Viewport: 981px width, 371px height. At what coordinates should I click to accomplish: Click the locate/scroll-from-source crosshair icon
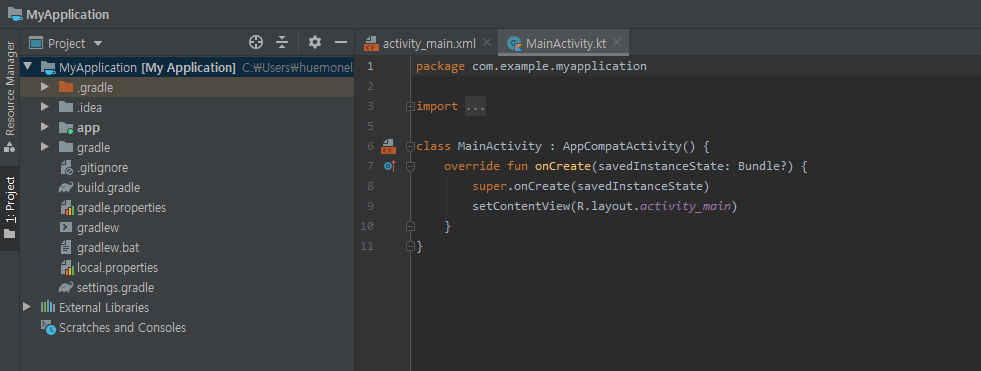tap(255, 43)
